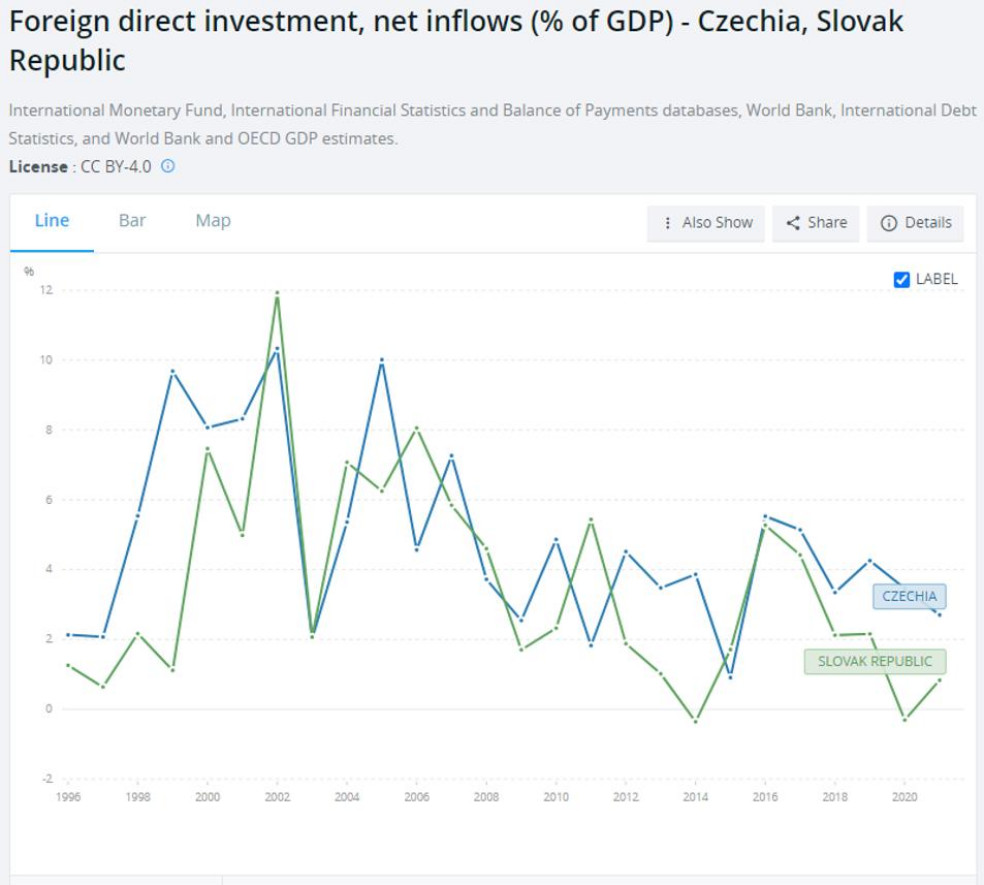This screenshot has height=885, width=984.
Task: Click Slovak Republic's 2014 low data point
Action: point(695,721)
